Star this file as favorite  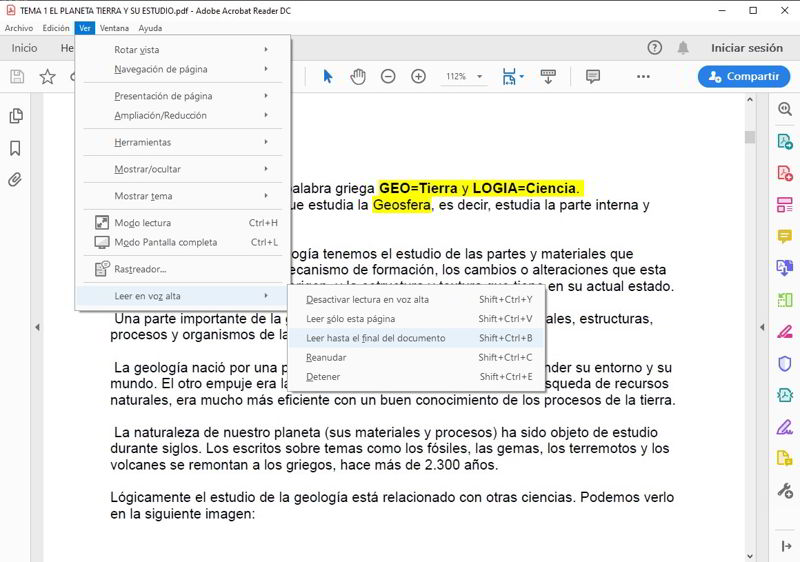pyautogui.click(x=47, y=77)
